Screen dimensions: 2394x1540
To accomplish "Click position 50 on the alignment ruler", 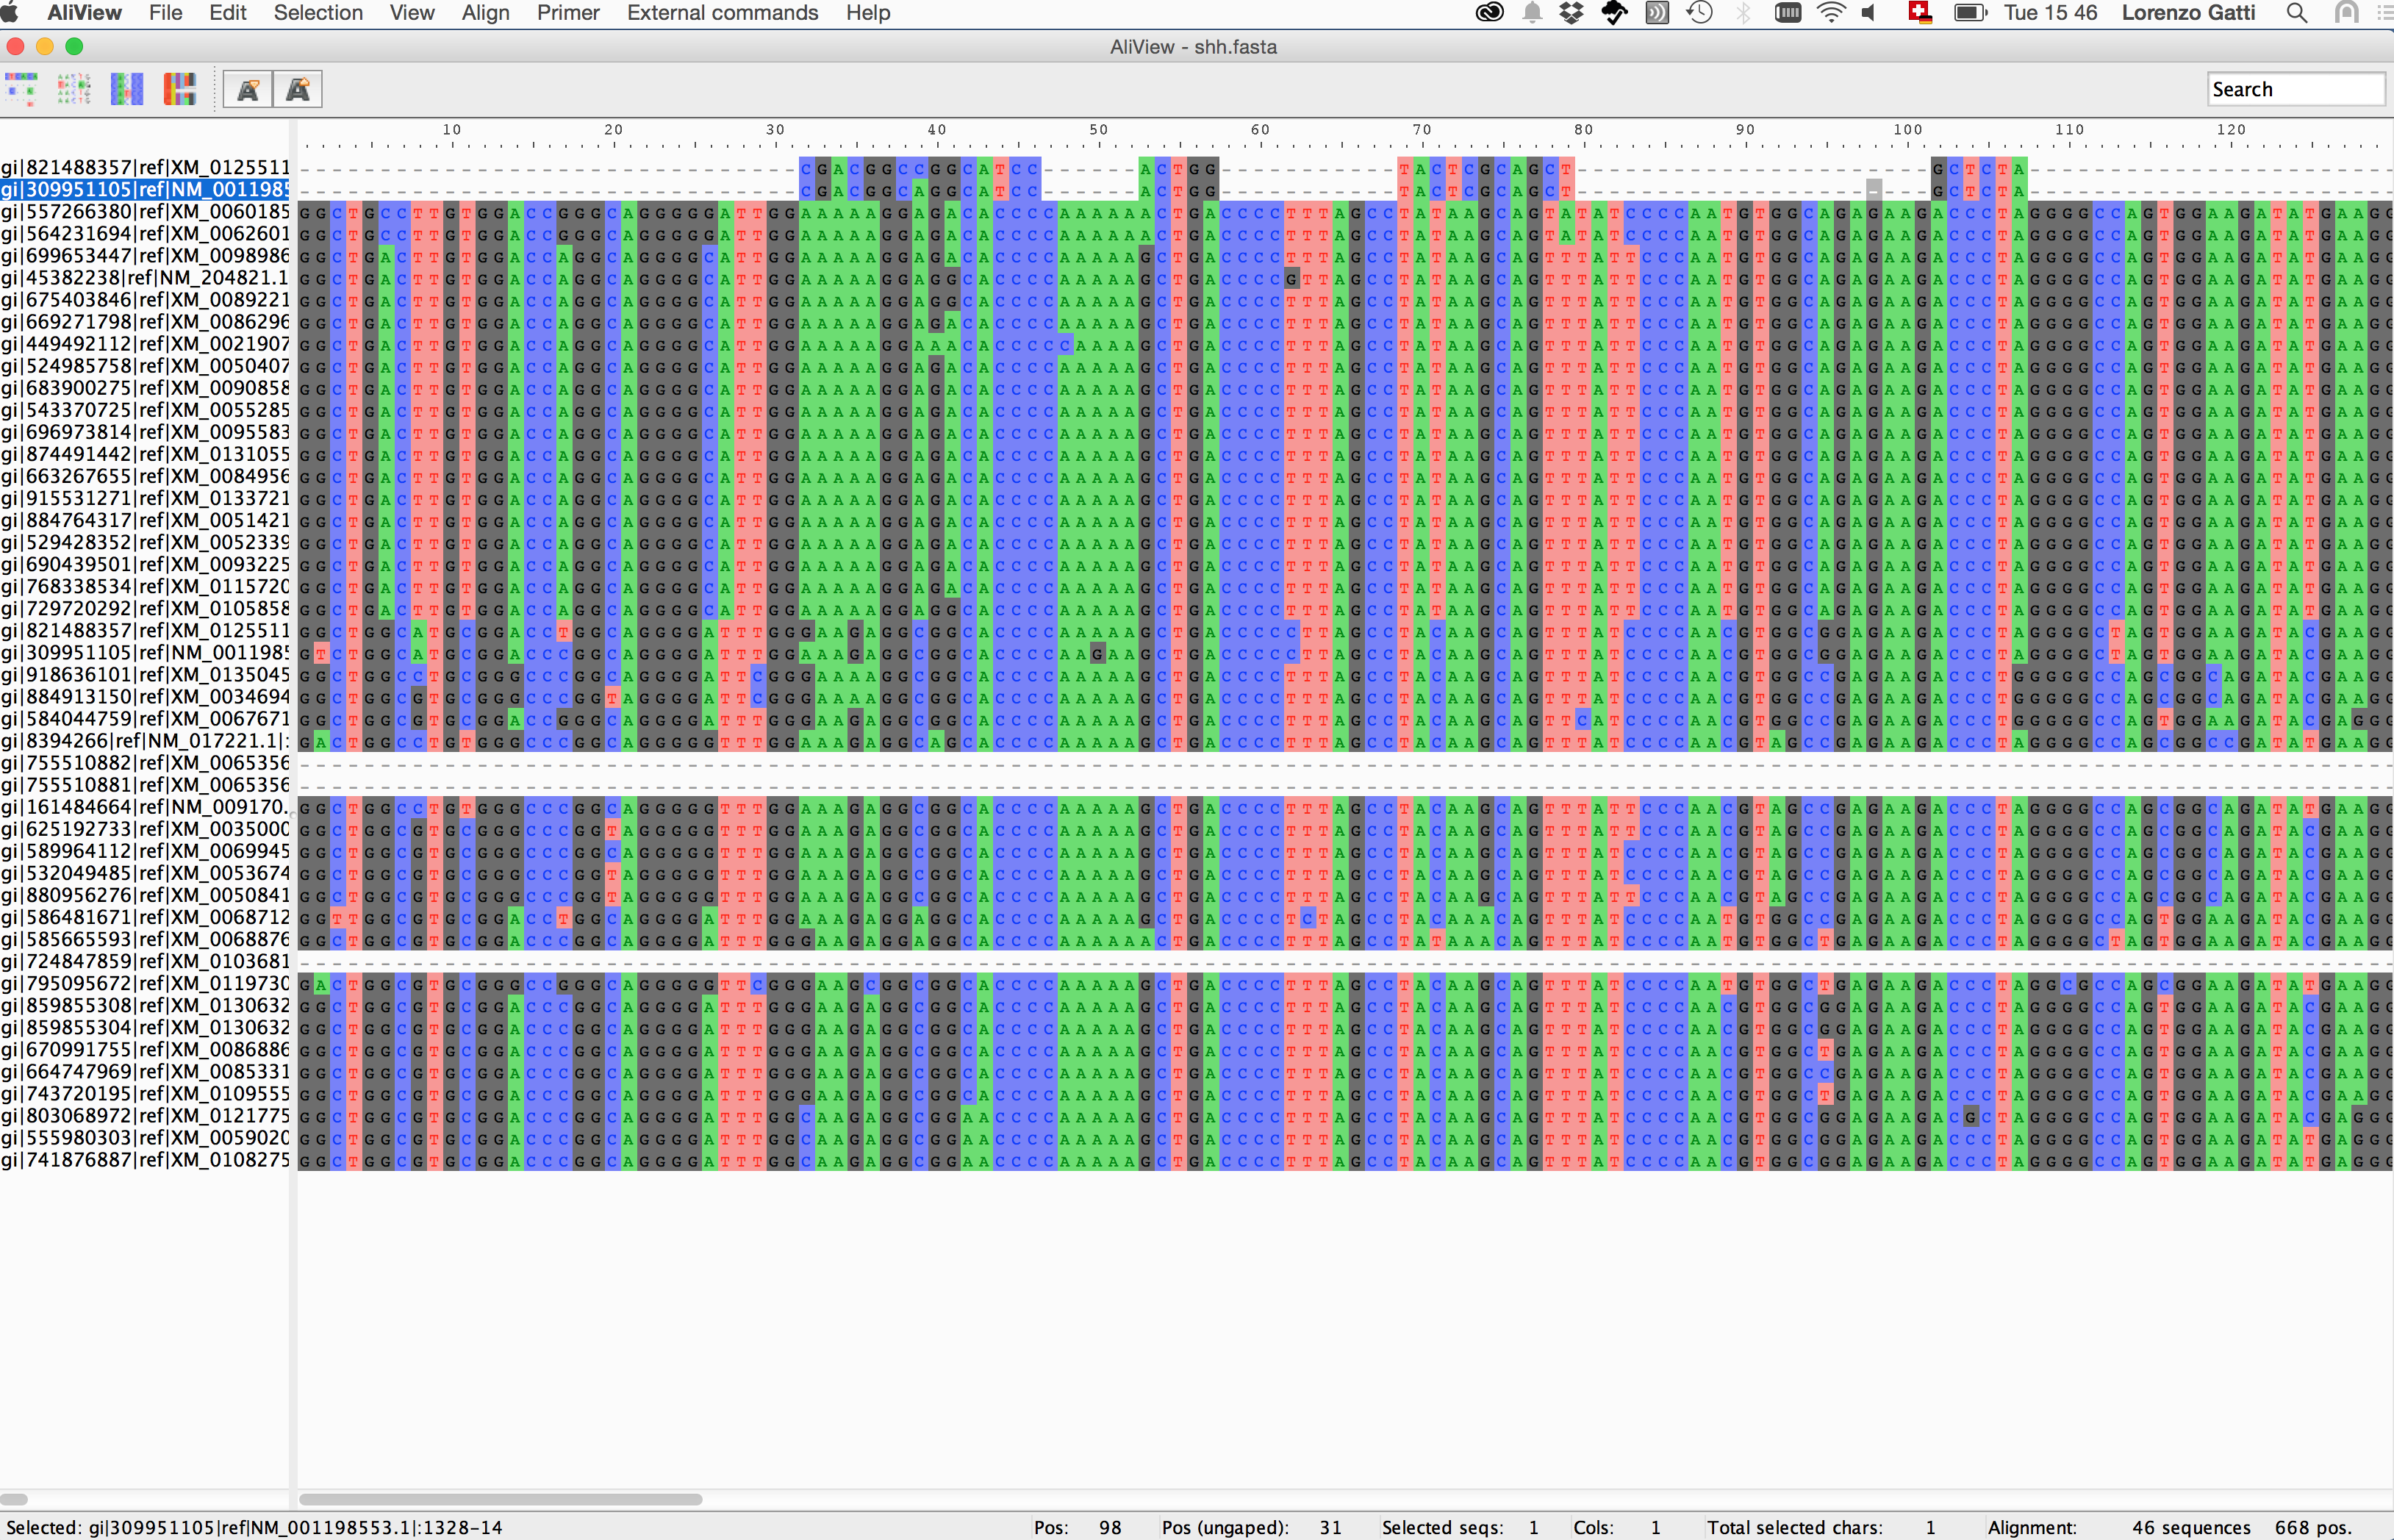I will tap(1099, 129).
